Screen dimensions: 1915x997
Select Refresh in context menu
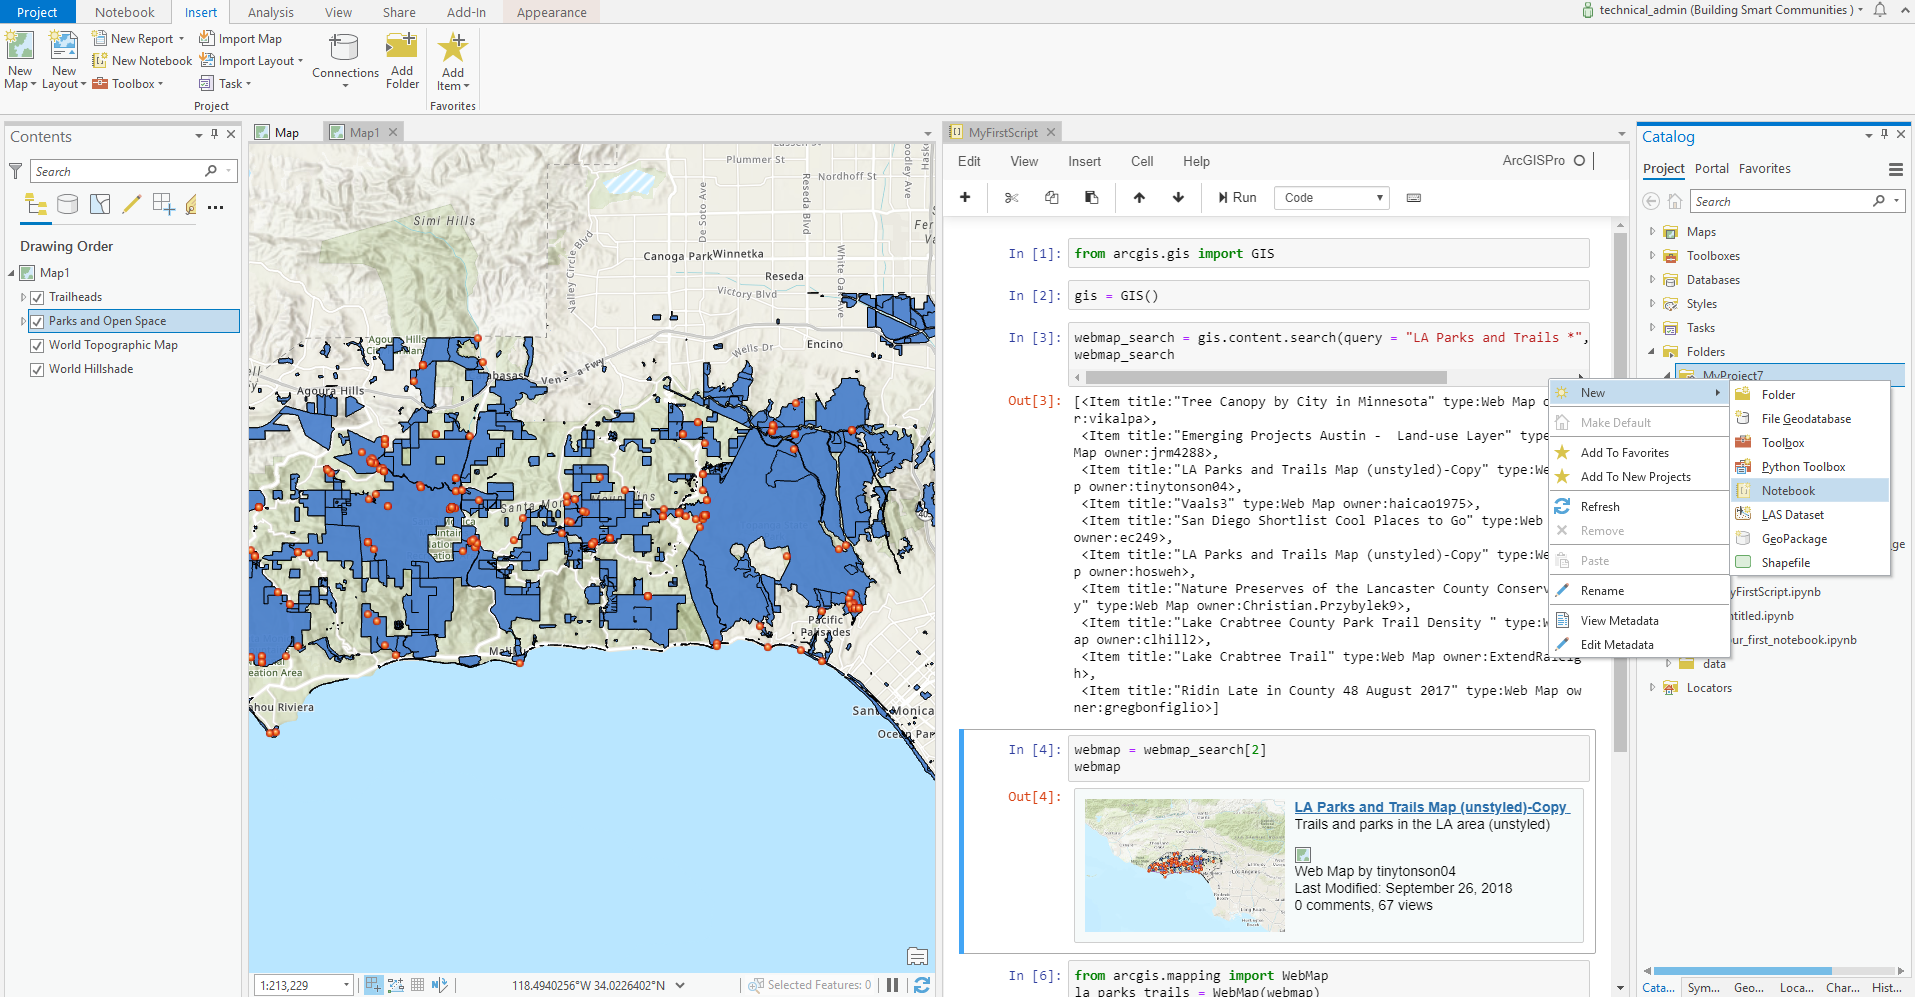(x=1638, y=506)
